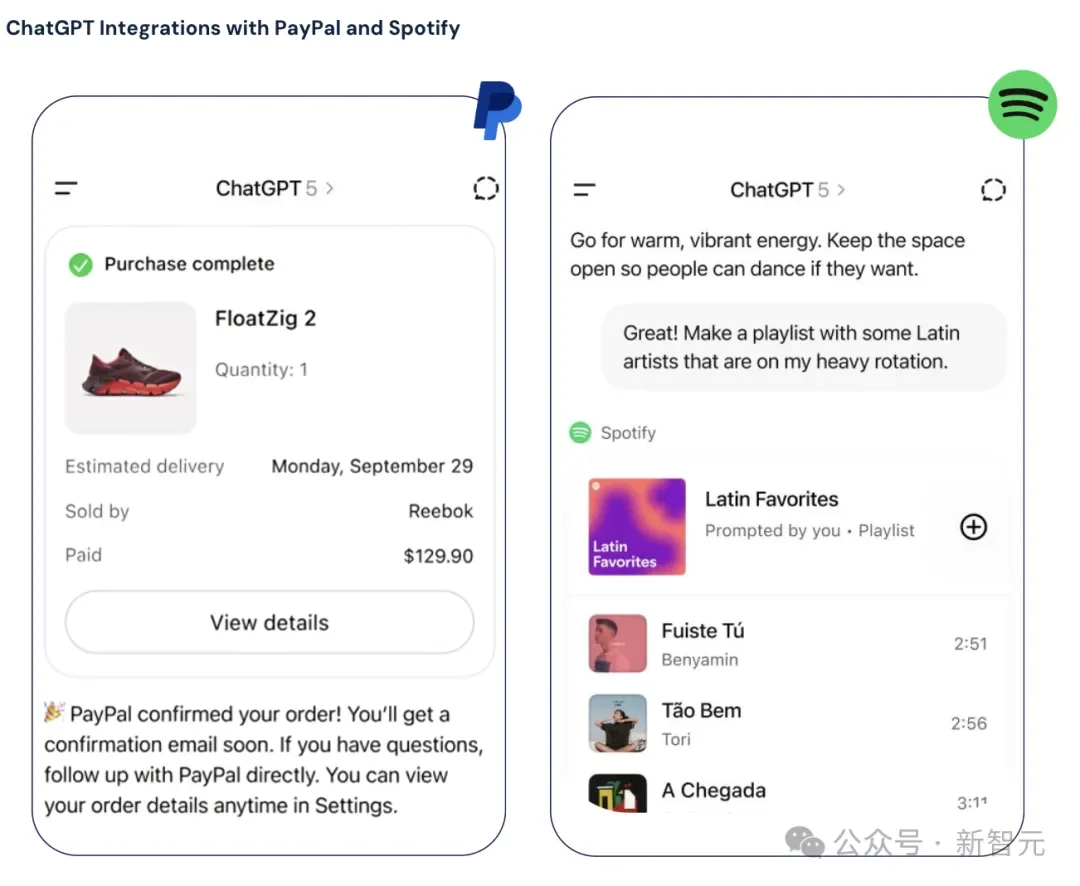The width and height of the screenshot is (1080, 886).
Task: Start new temporary chat in PayPal panel
Action: (486, 188)
